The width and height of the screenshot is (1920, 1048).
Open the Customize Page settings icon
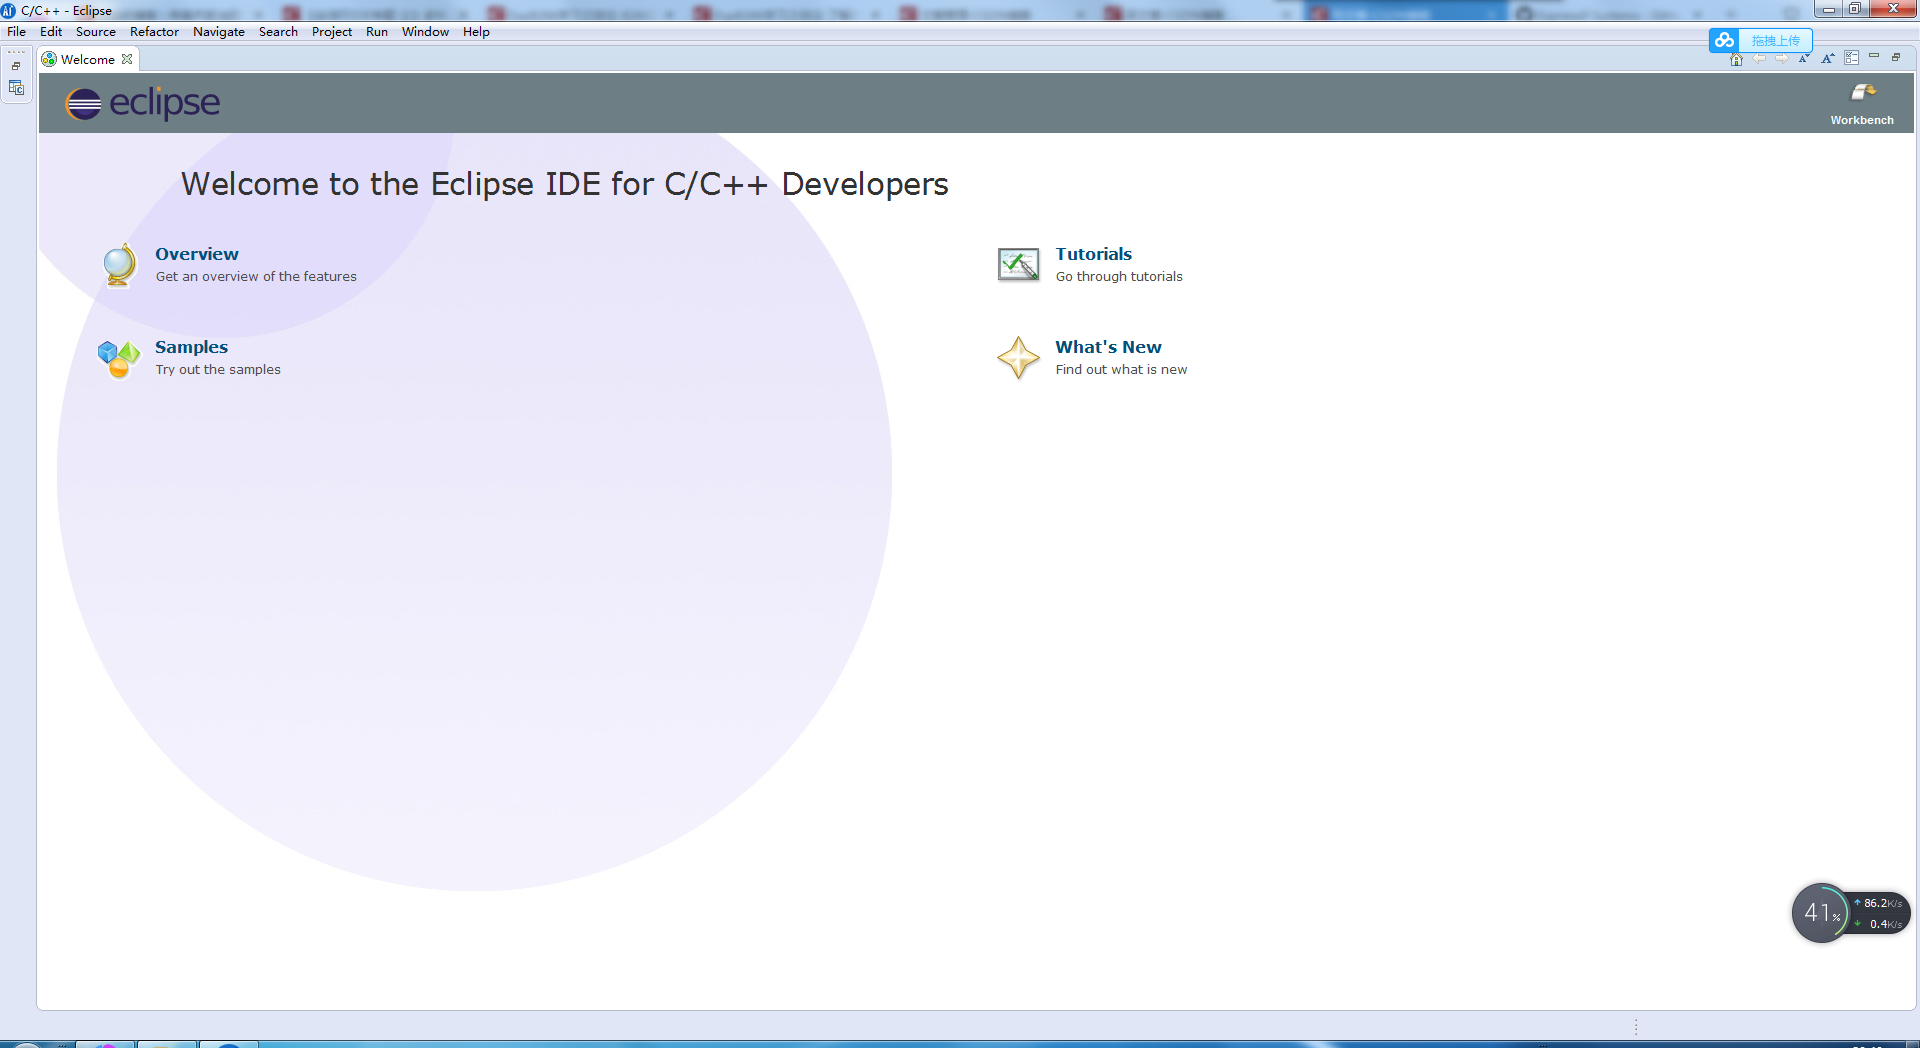[x=1852, y=58]
